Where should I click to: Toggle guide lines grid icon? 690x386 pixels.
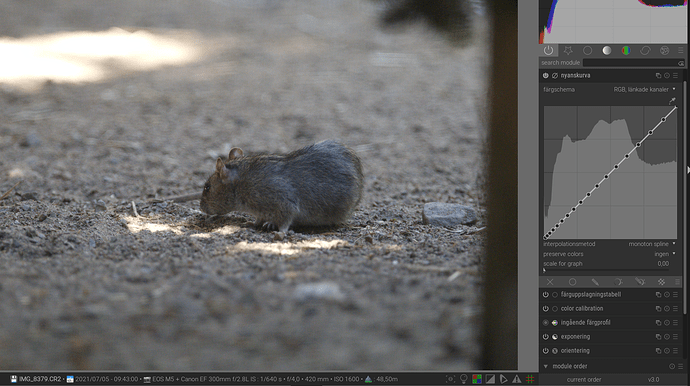(x=530, y=379)
